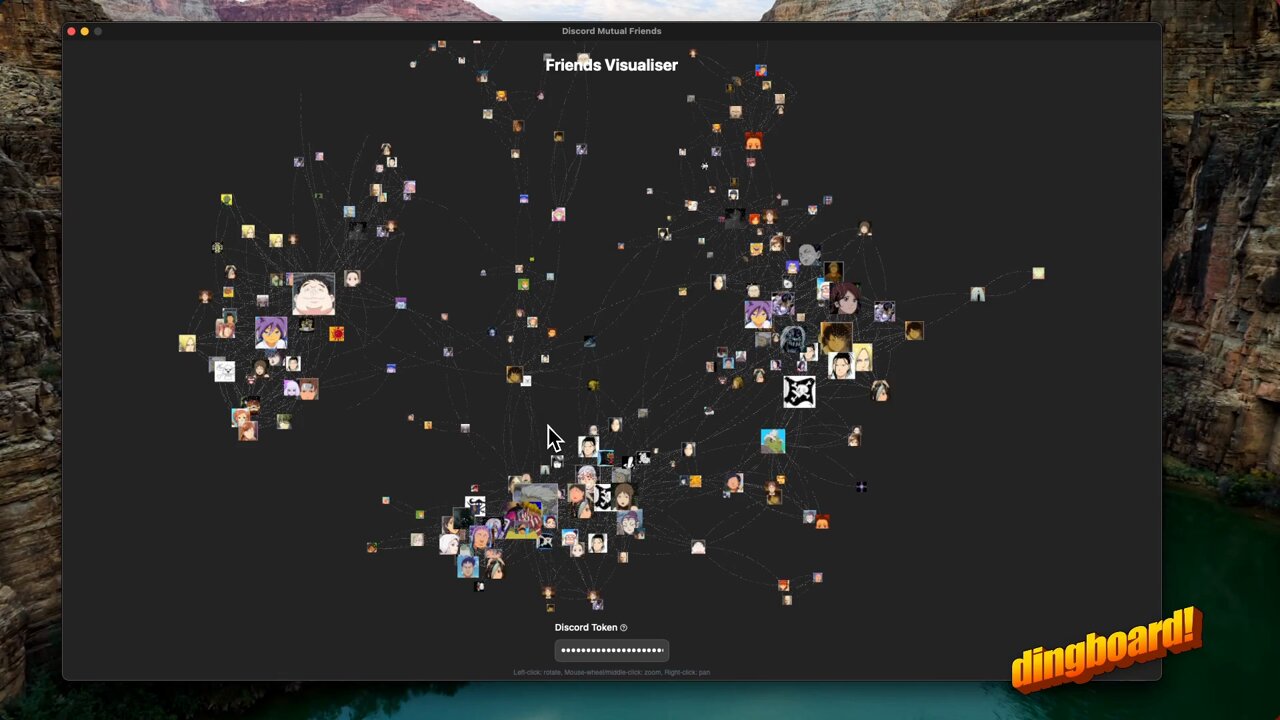The image size is (1280, 720).
Task: Select the black-and-white skull crossbones flag avatar
Action: click(x=799, y=391)
